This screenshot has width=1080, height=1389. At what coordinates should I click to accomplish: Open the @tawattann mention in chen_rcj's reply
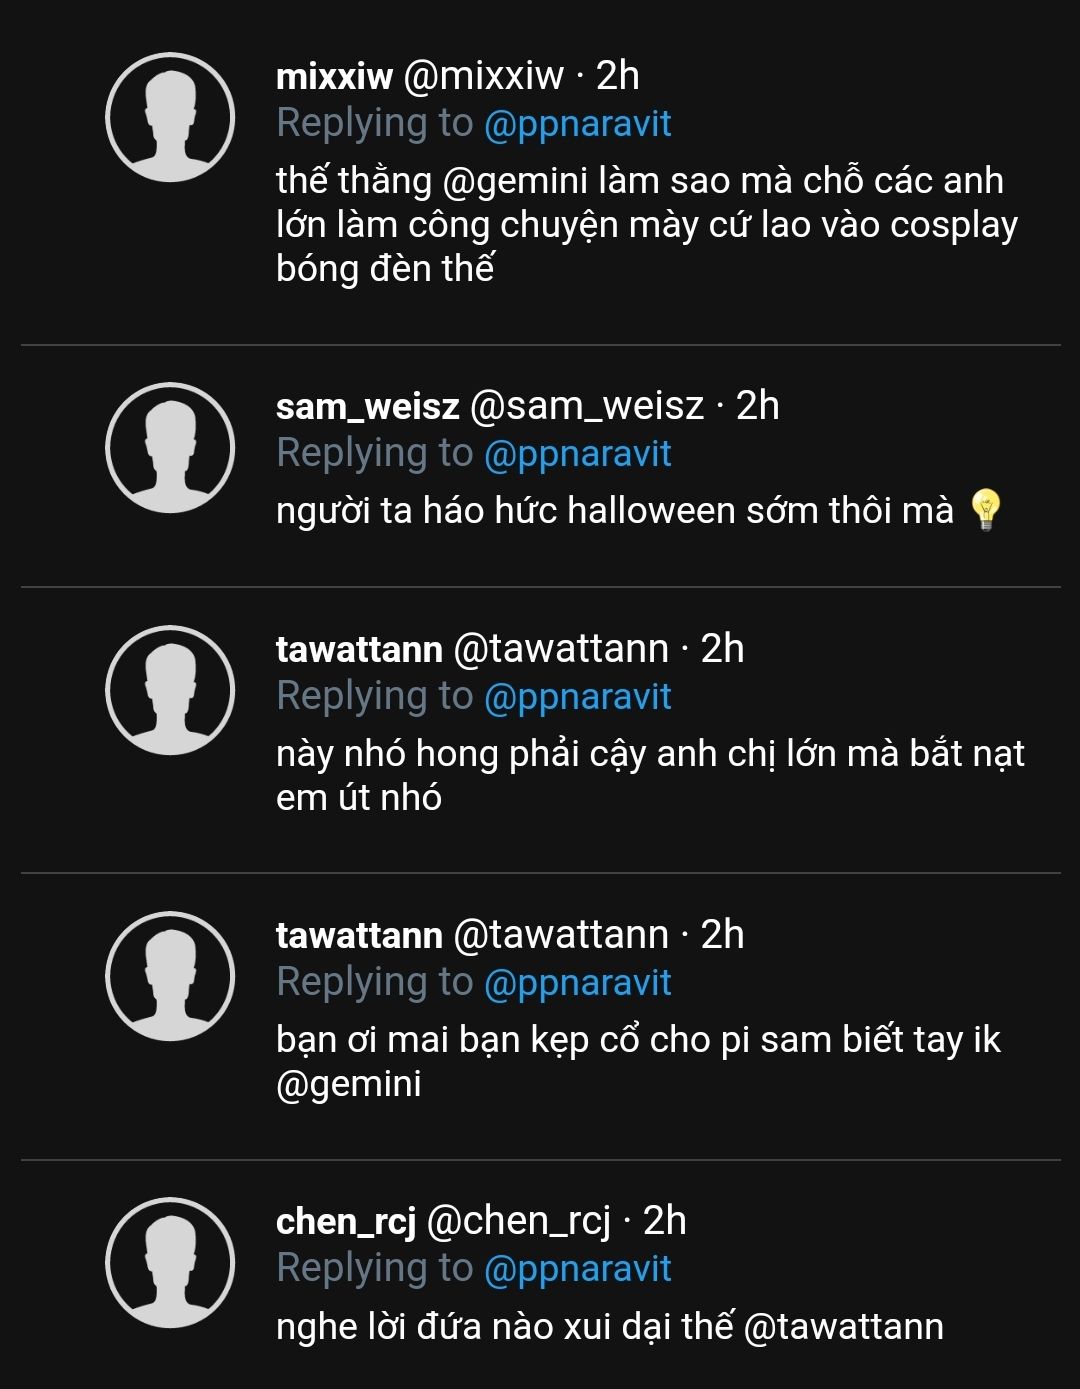844,1327
